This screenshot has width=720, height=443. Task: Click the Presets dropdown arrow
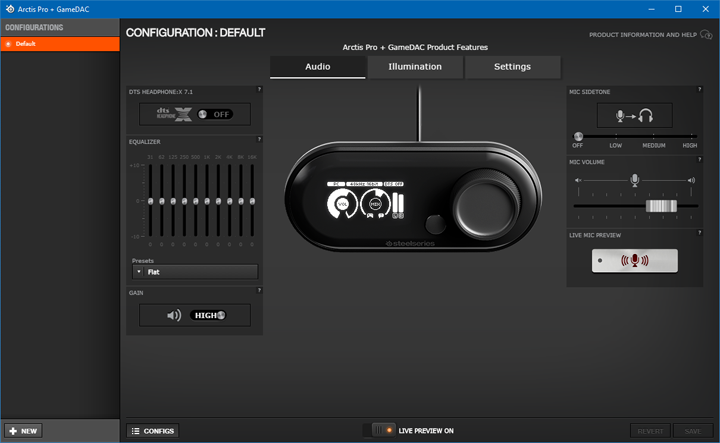pyautogui.click(x=139, y=272)
